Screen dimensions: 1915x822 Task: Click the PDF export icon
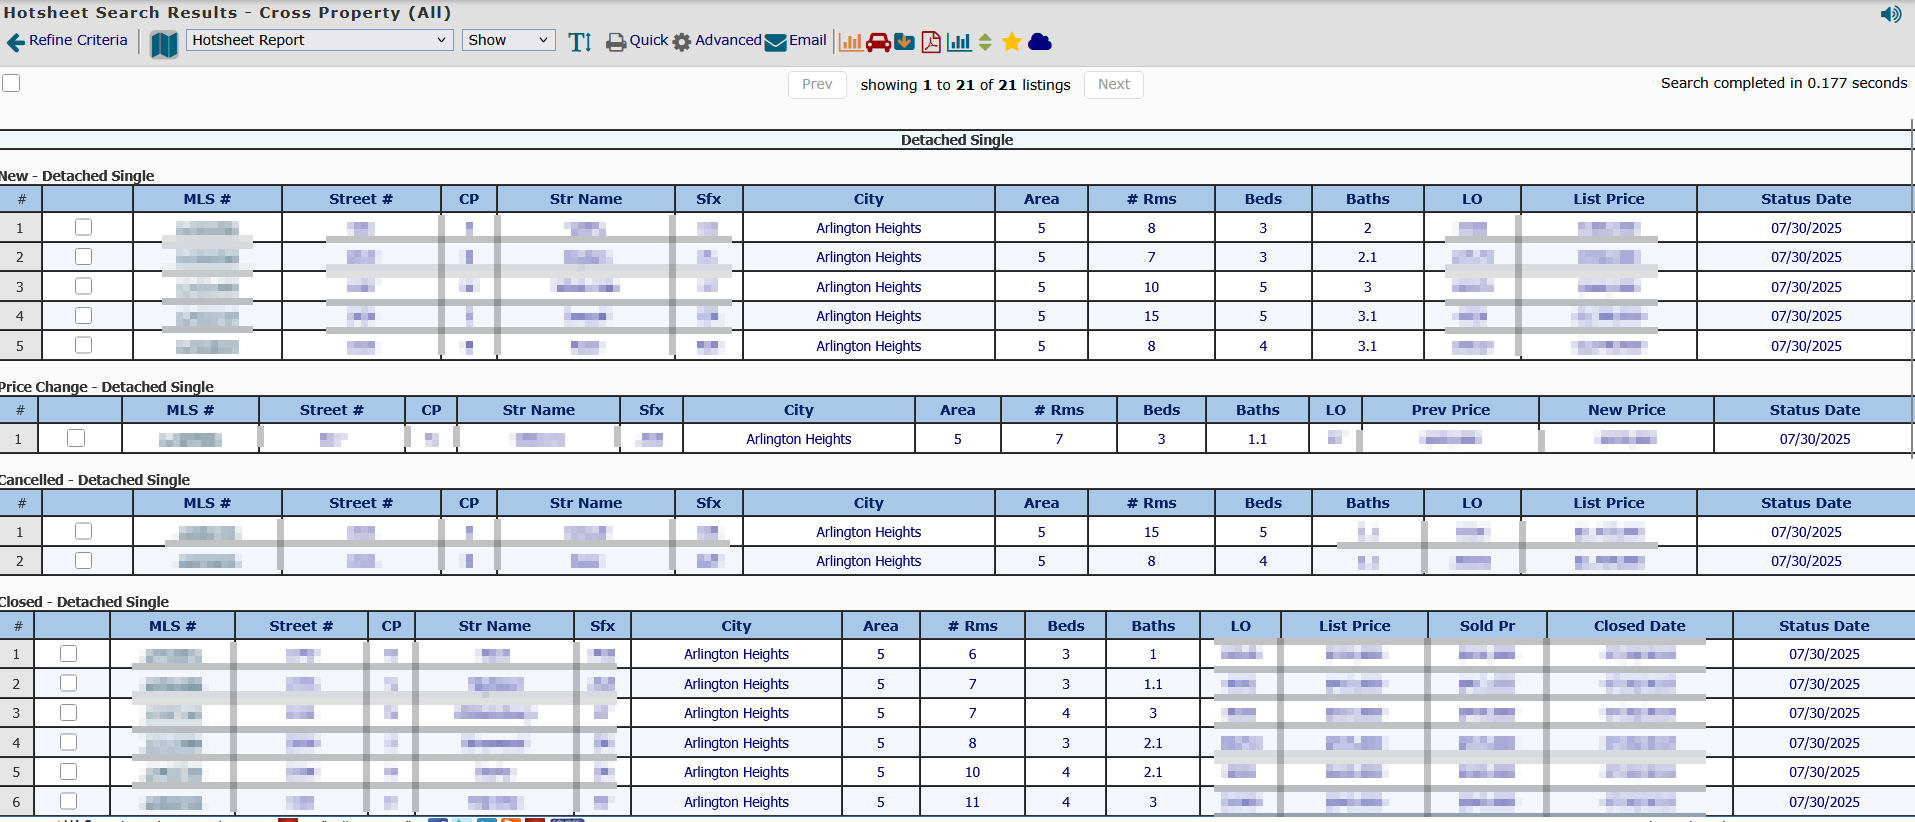pos(931,42)
